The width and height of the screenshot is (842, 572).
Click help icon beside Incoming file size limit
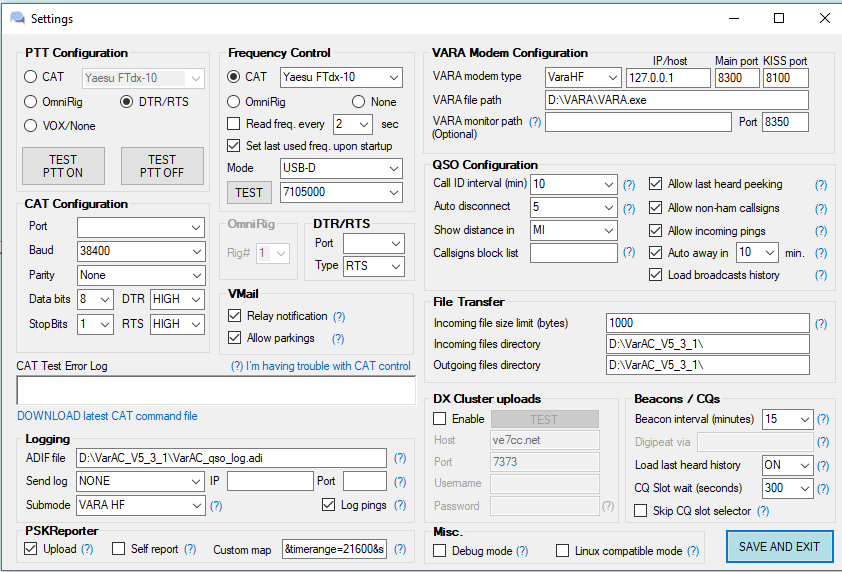(821, 324)
